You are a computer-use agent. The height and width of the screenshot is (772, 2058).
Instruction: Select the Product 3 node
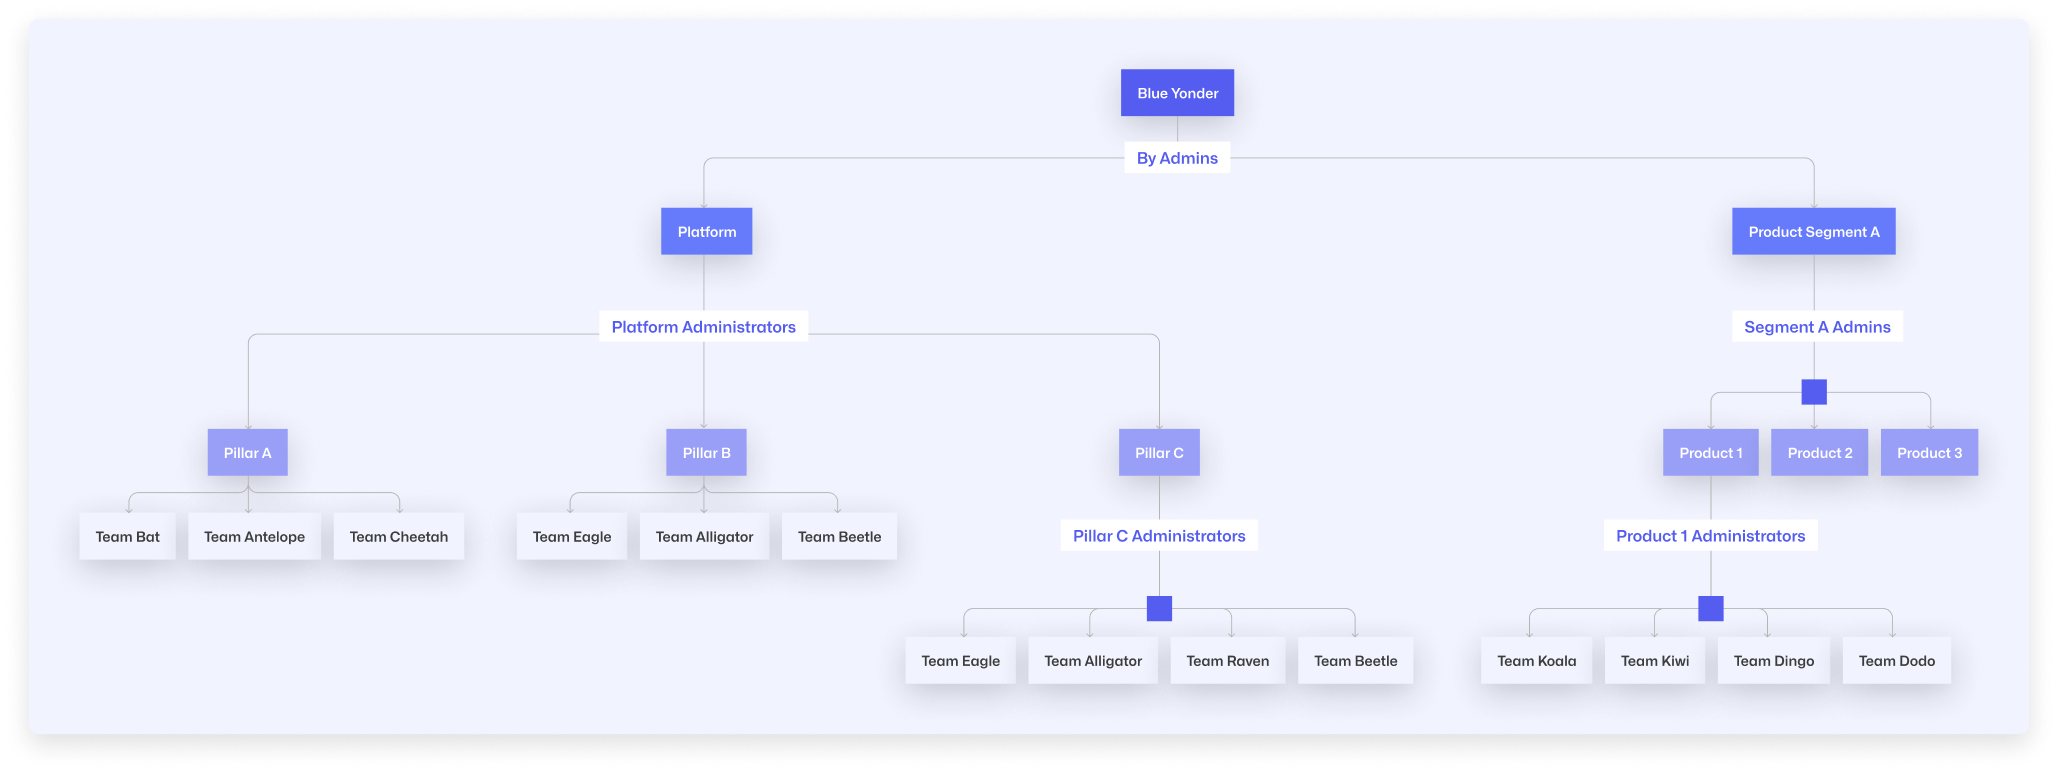pos(1929,452)
